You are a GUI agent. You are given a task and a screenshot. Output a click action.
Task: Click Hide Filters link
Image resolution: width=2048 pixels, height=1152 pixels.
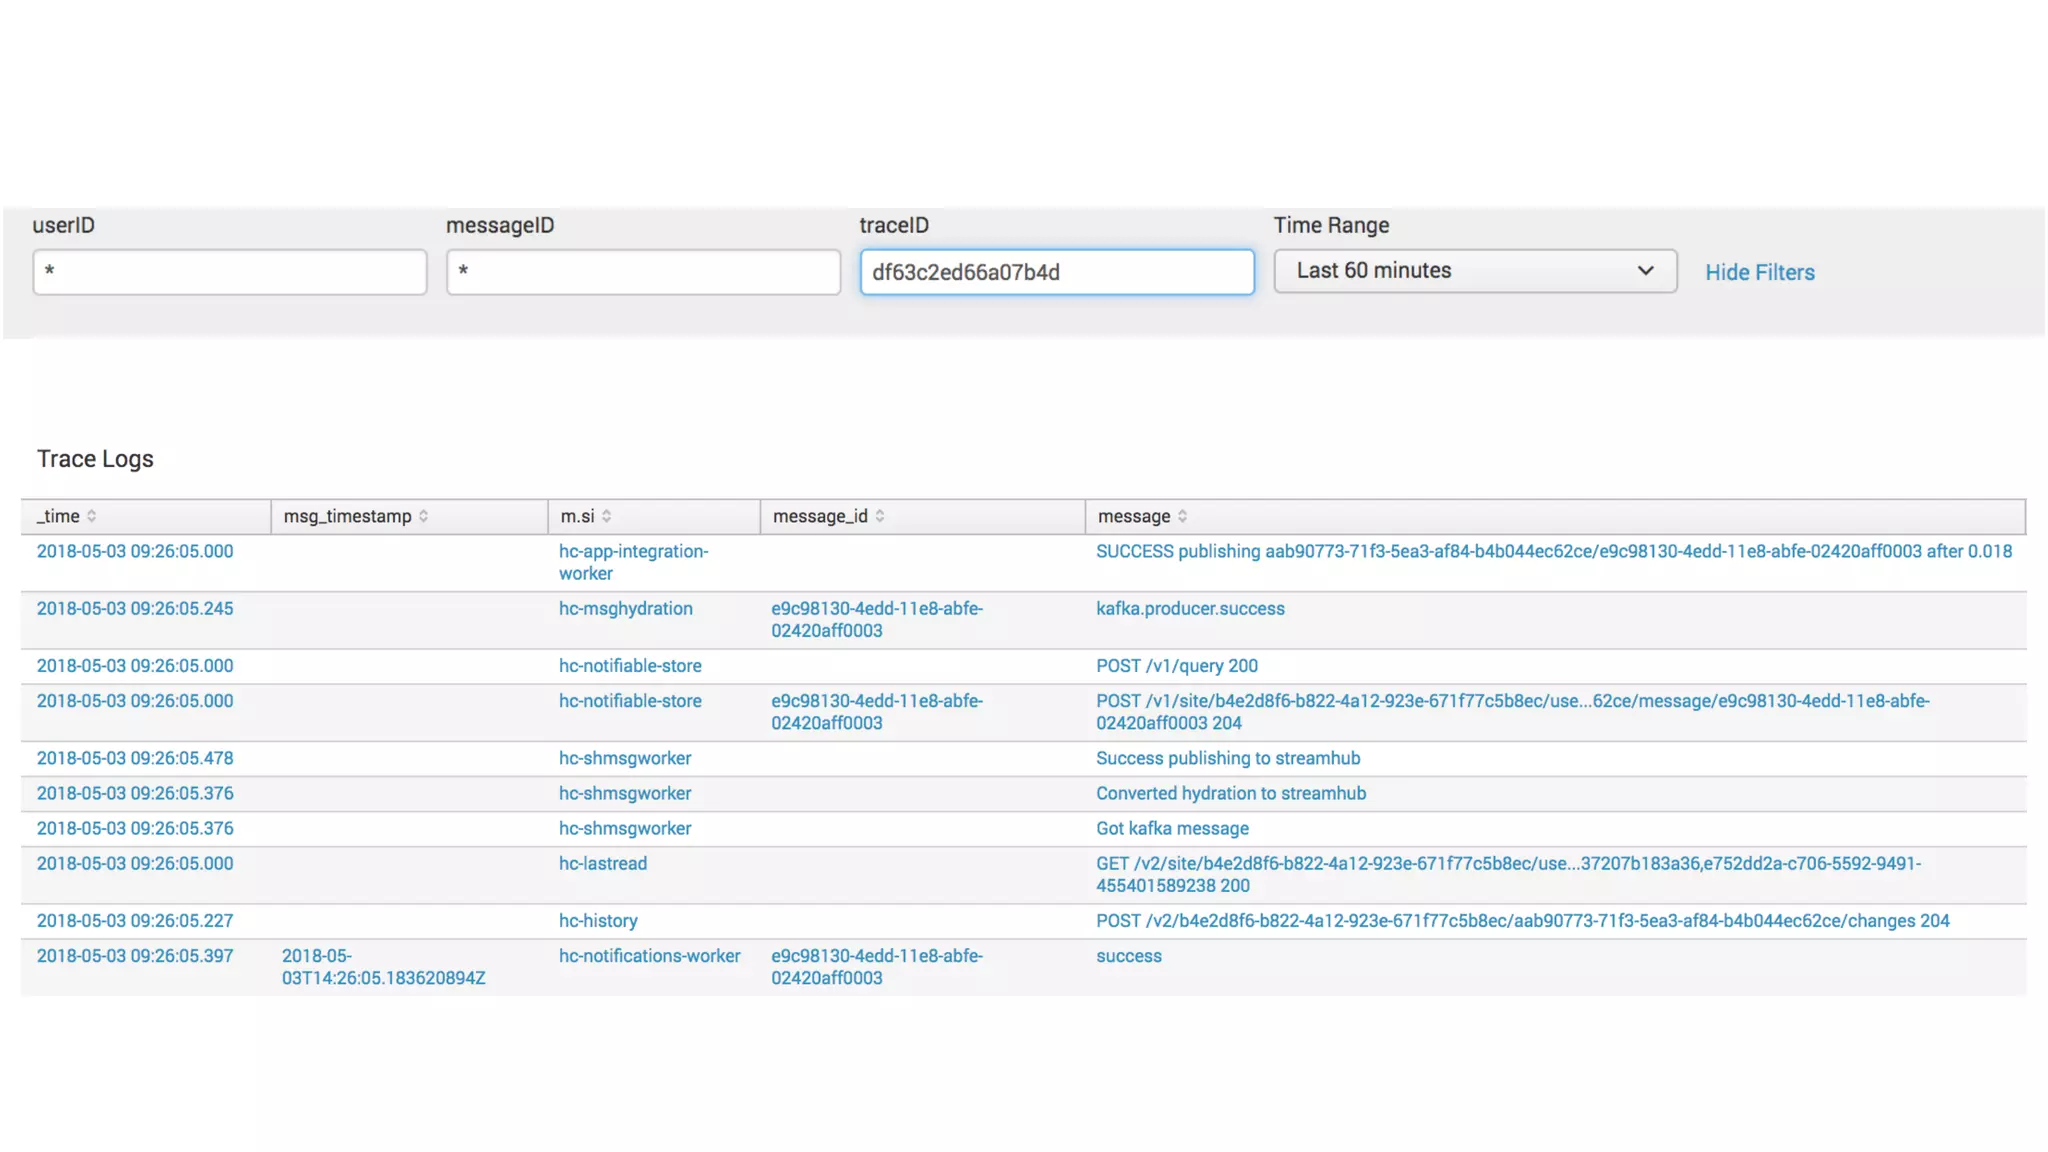[x=1759, y=272]
